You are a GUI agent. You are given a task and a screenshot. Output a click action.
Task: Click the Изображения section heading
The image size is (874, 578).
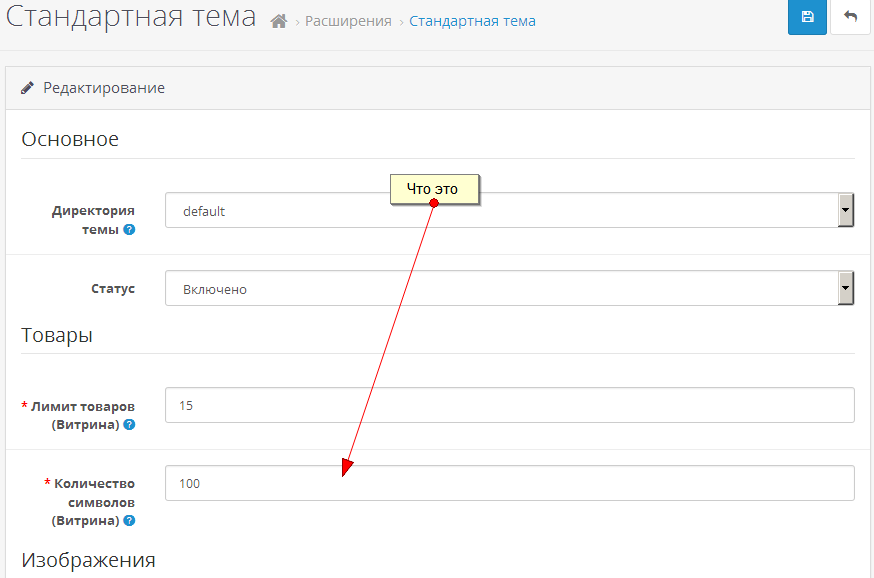click(89, 560)
